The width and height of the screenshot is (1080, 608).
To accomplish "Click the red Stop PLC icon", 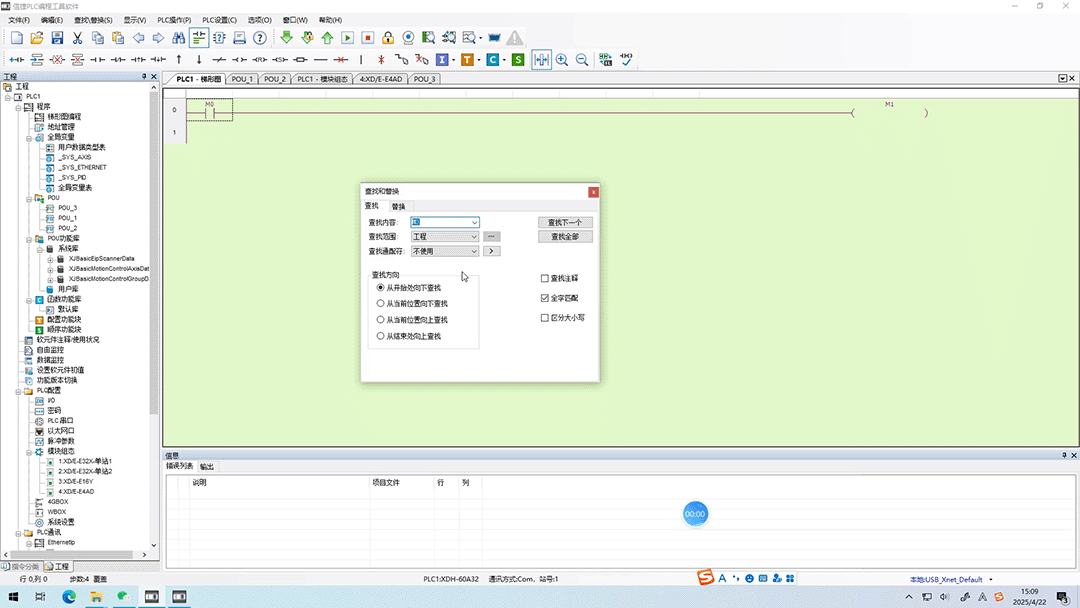I will coord(368,38).
